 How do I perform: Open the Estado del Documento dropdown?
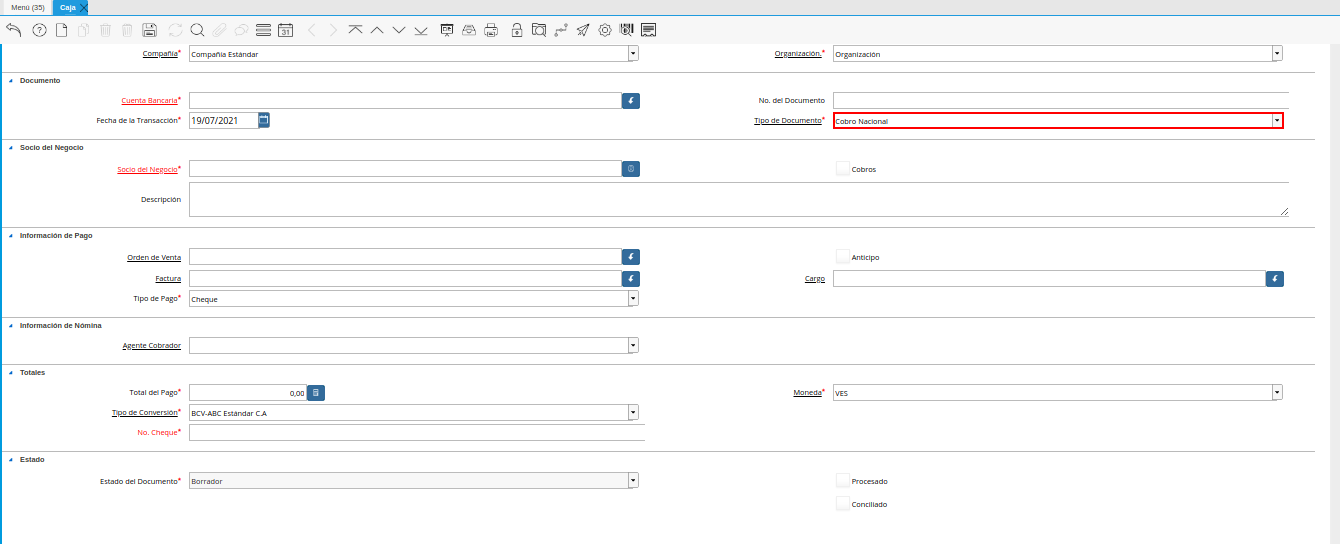[633, 481]
